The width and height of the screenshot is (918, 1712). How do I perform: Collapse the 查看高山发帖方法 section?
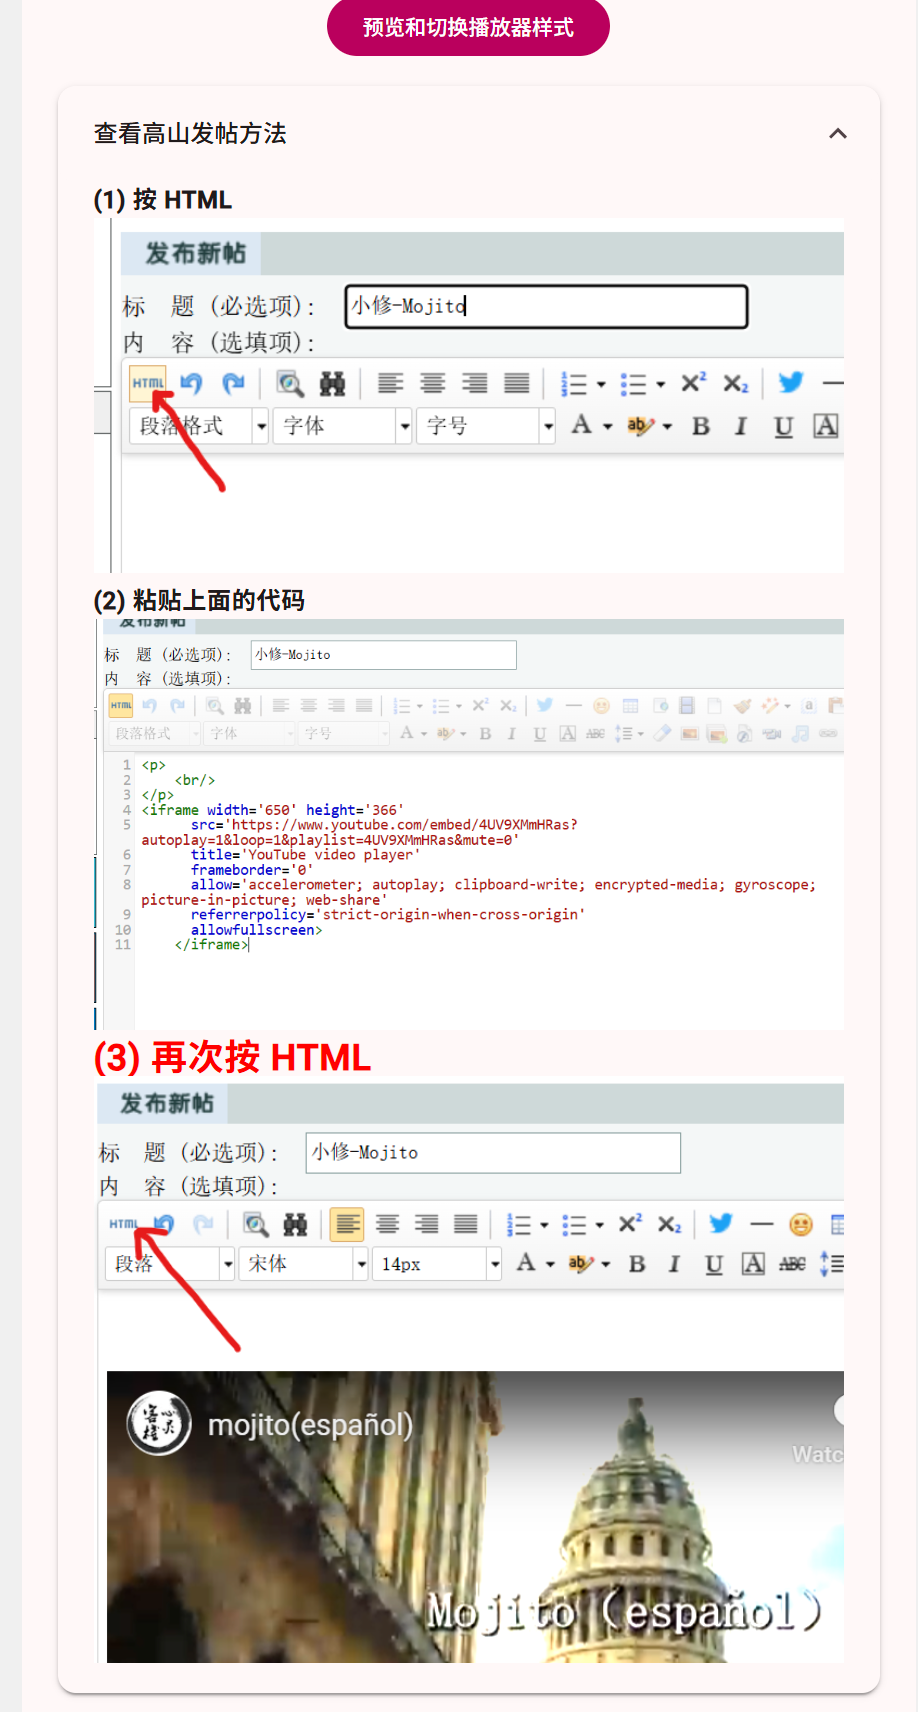[837, 134]
